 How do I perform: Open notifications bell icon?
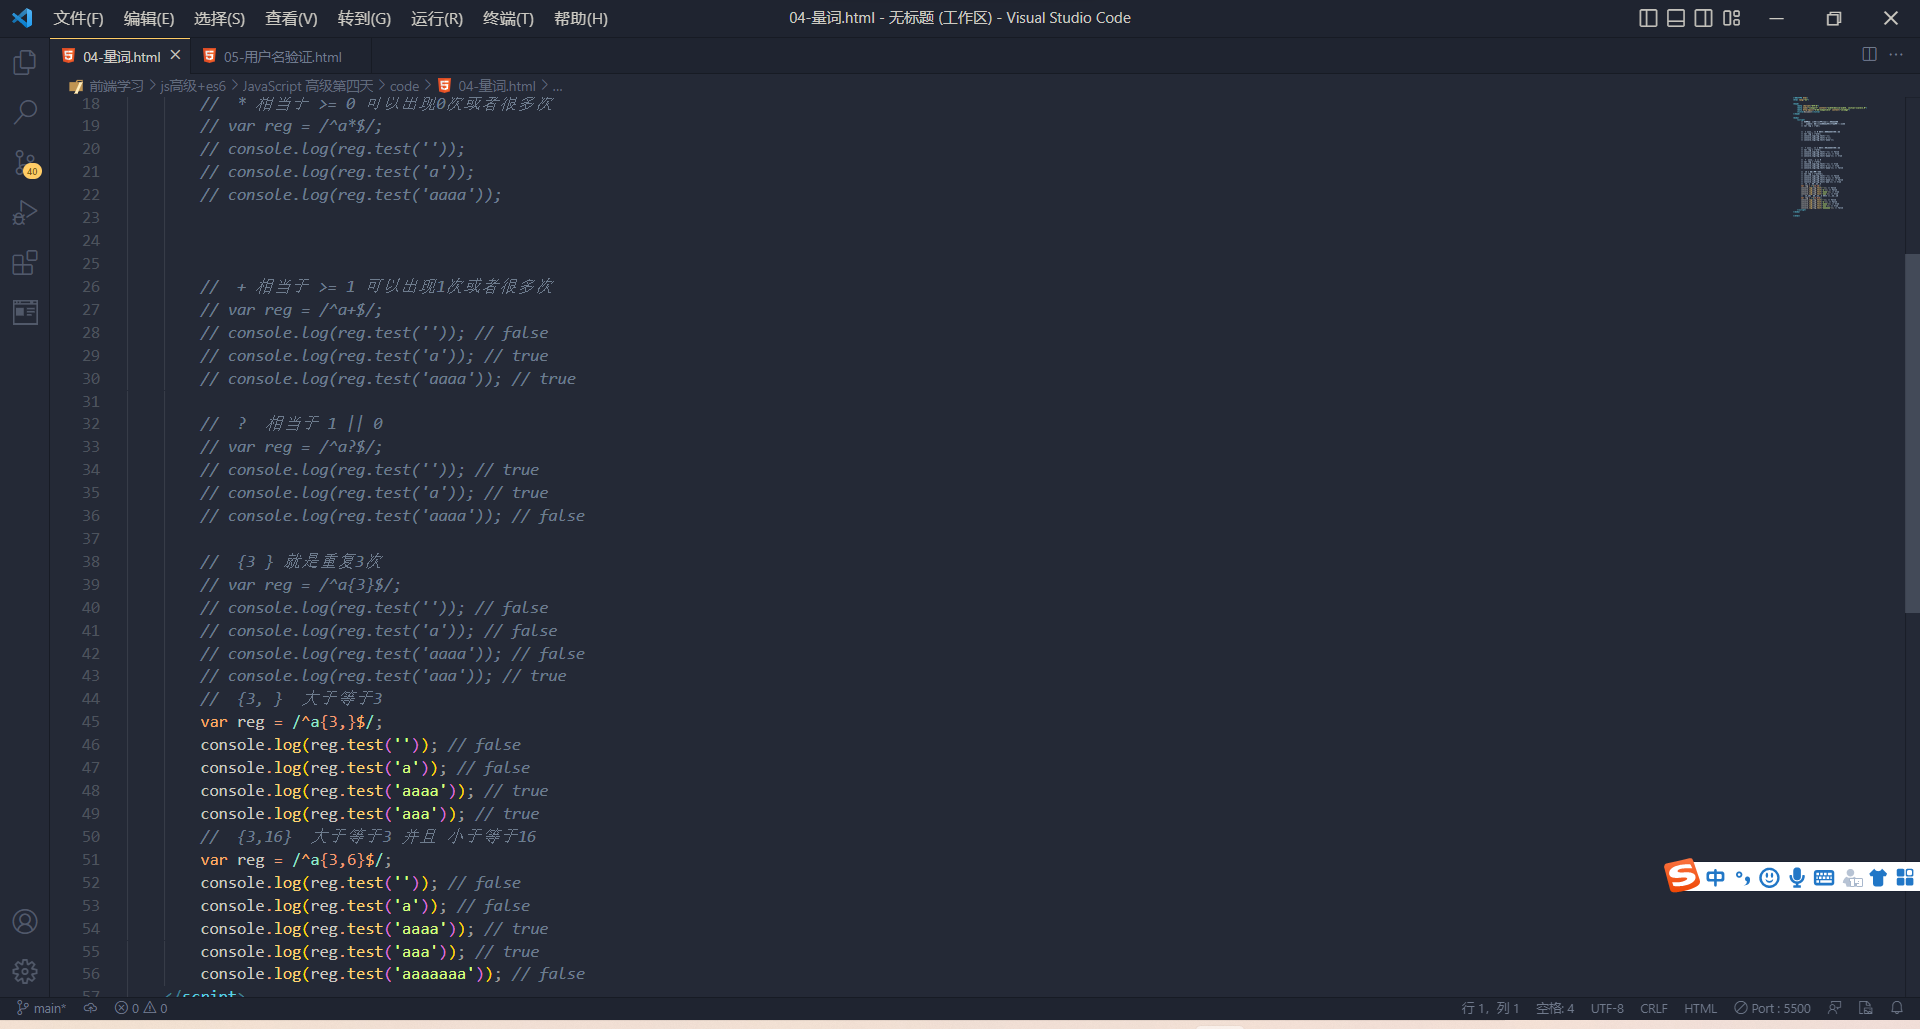(x=1897, y=1008)
